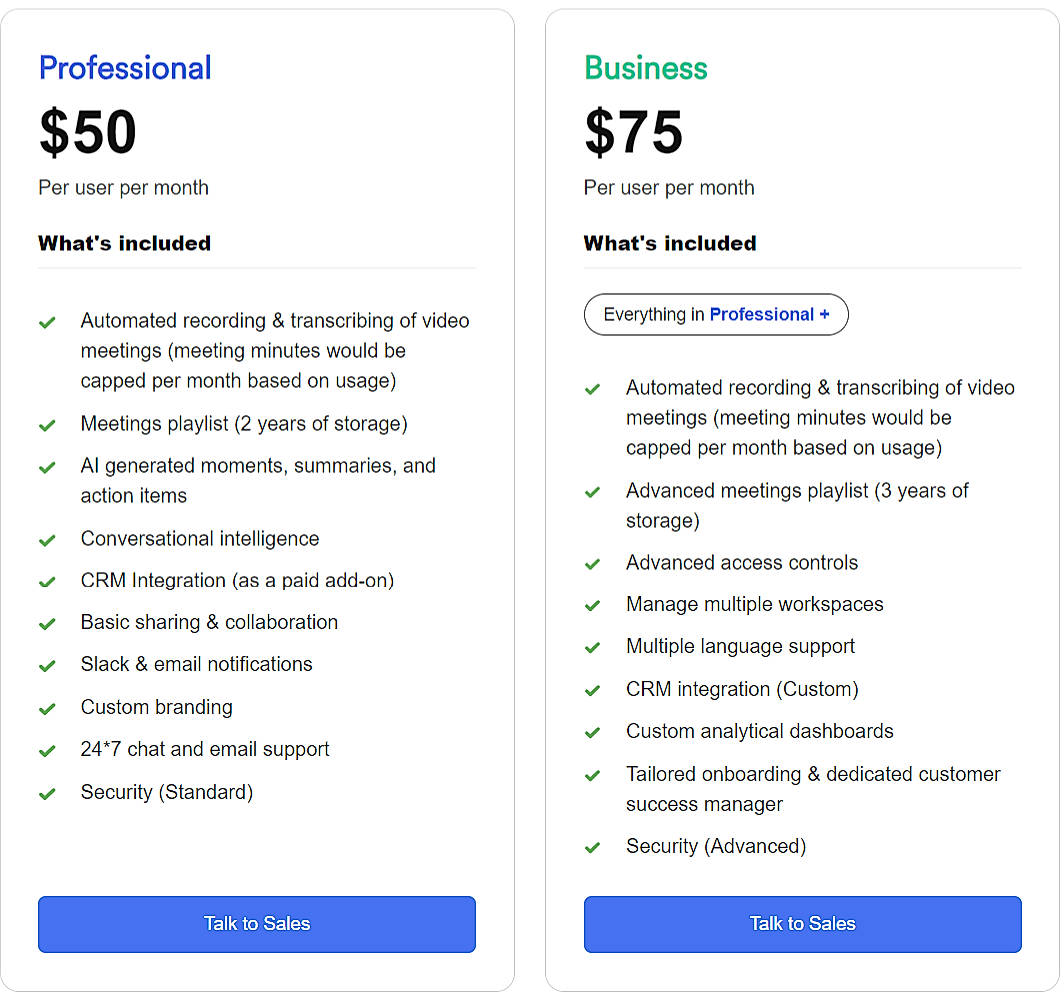Click Talk to Sales under Professional plan
1064x998 pixels.
[256, 924]
